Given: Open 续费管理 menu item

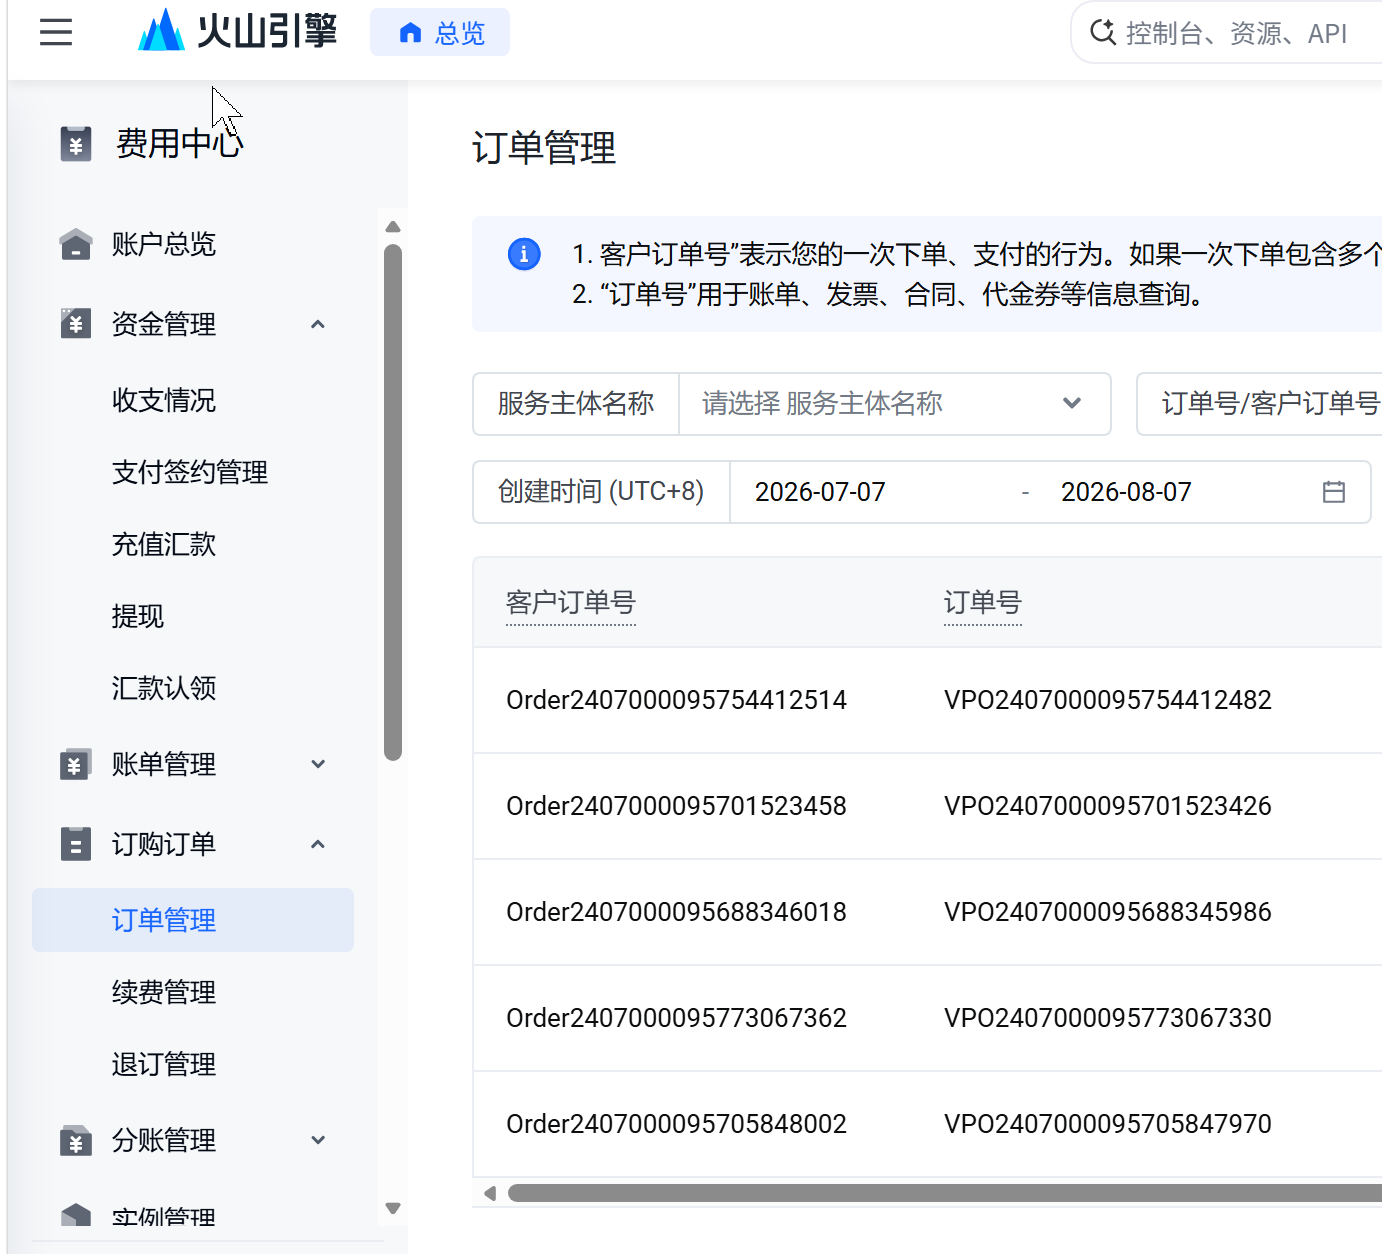Looking at the screenshot, I should pyautogui.click(x=164, y=992).
